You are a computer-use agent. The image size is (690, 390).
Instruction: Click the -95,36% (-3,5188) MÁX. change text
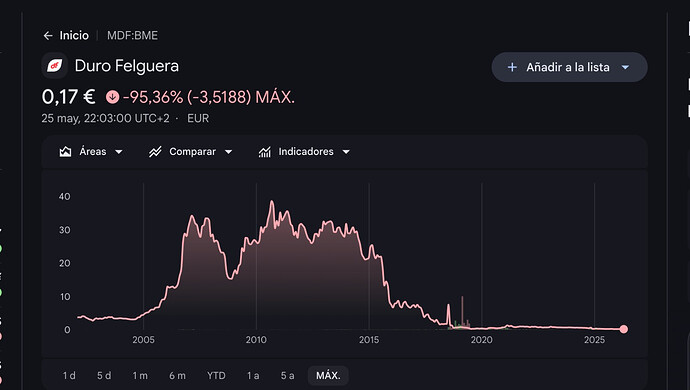[x=209, y=97]
